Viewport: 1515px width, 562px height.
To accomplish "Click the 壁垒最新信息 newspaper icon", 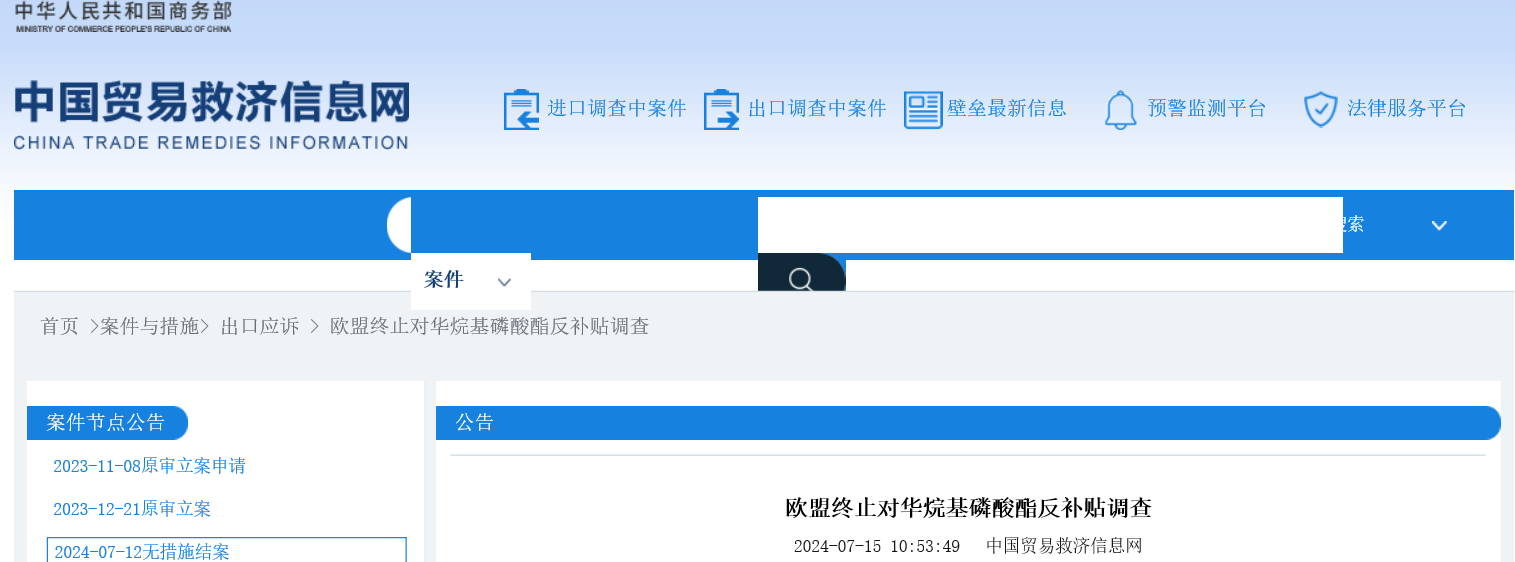I will tap(923, 109).
